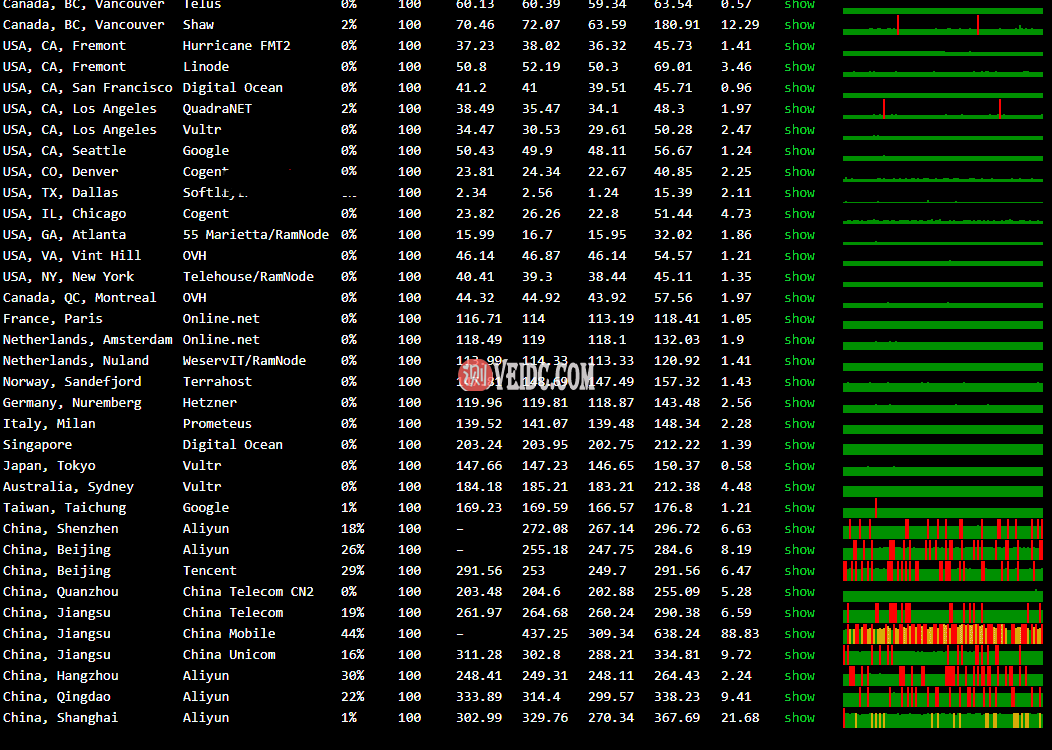Select "USA, CA, San Francisco" location text
The image size is (1052, 750).
tap(87, 88)
